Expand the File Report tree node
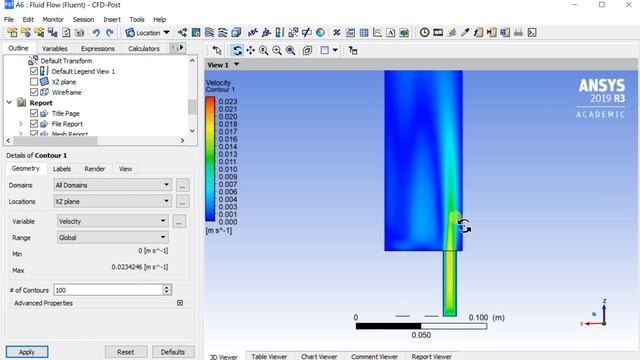This screenshot has width=640, height=360. (20, 124)
